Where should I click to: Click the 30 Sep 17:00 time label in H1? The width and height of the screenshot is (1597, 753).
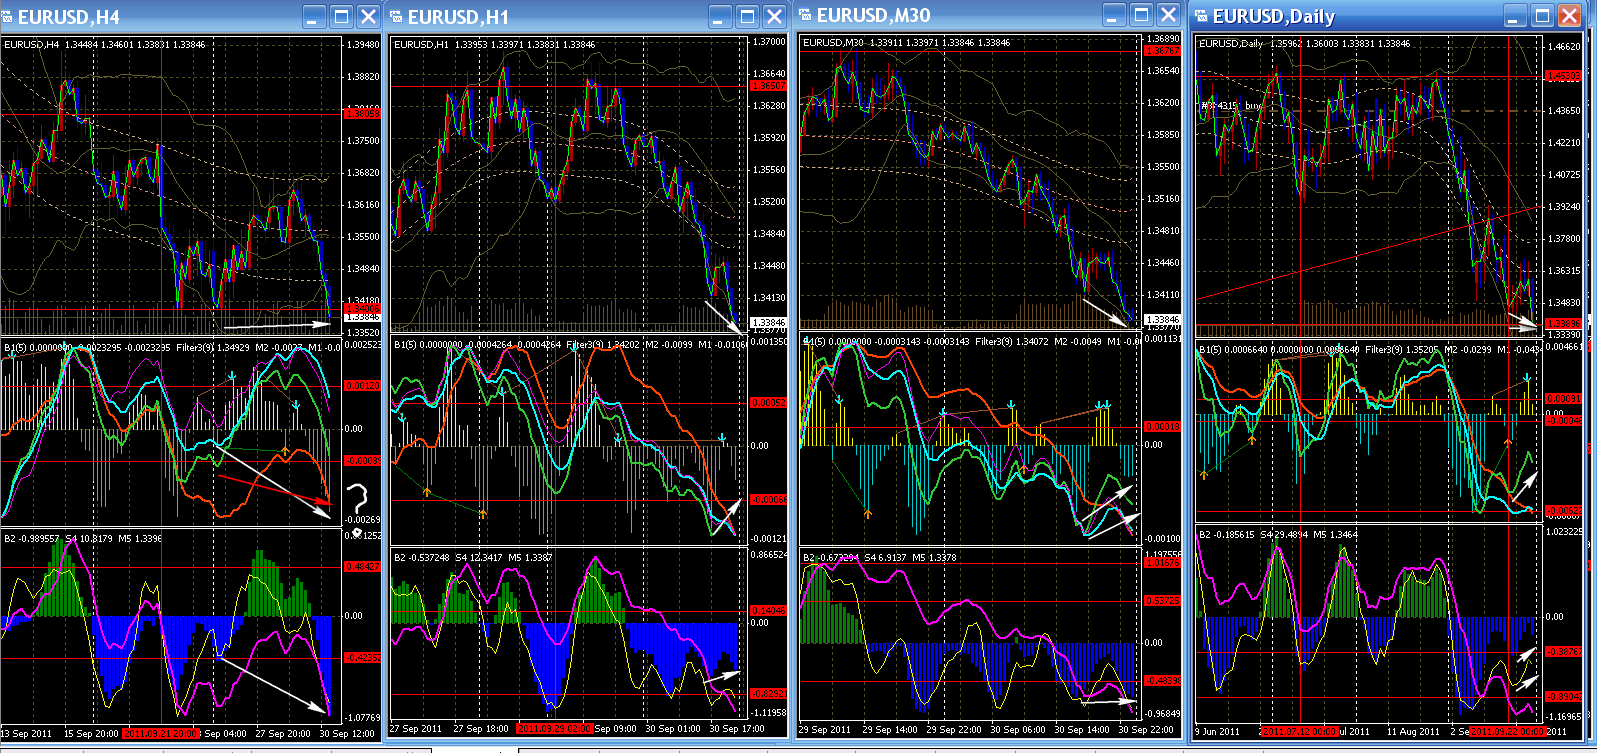coord(737,729)
